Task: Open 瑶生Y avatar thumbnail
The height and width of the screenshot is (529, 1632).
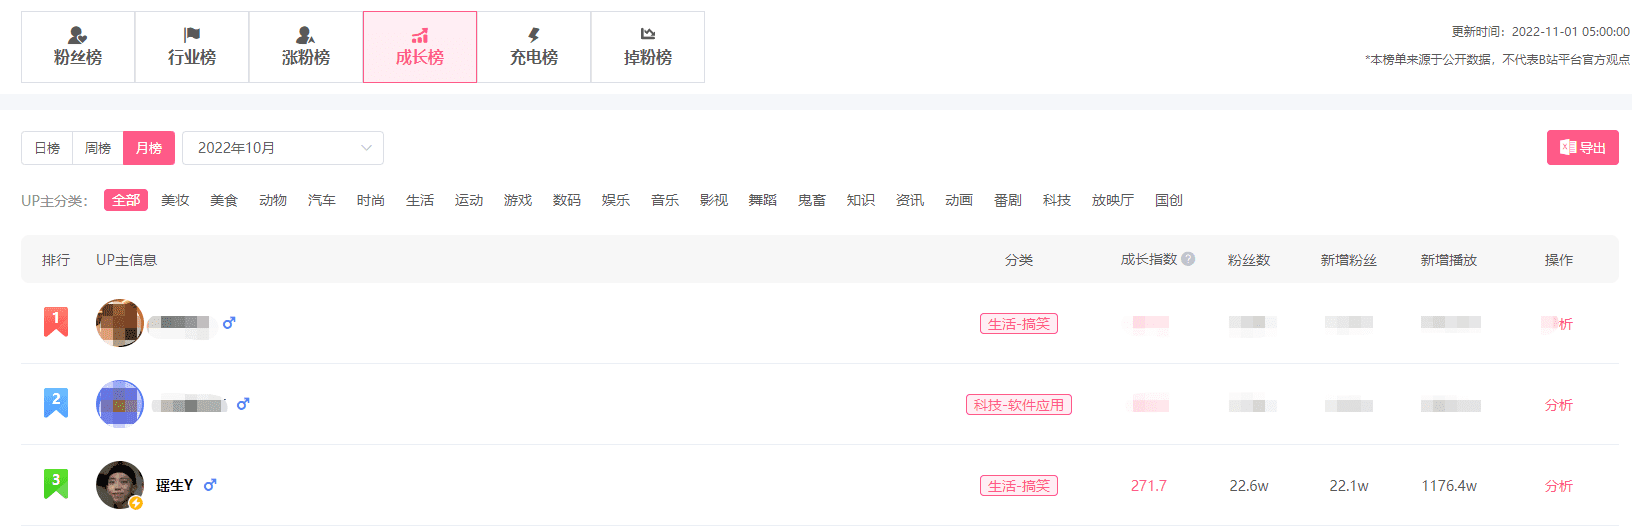Action: coord(120,485)
